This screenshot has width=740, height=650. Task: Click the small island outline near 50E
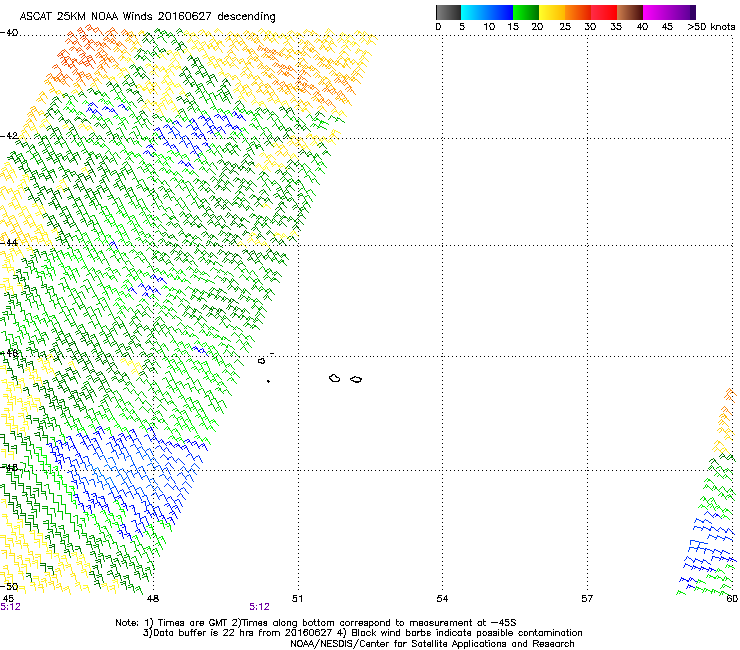click(x=261, y=361)
